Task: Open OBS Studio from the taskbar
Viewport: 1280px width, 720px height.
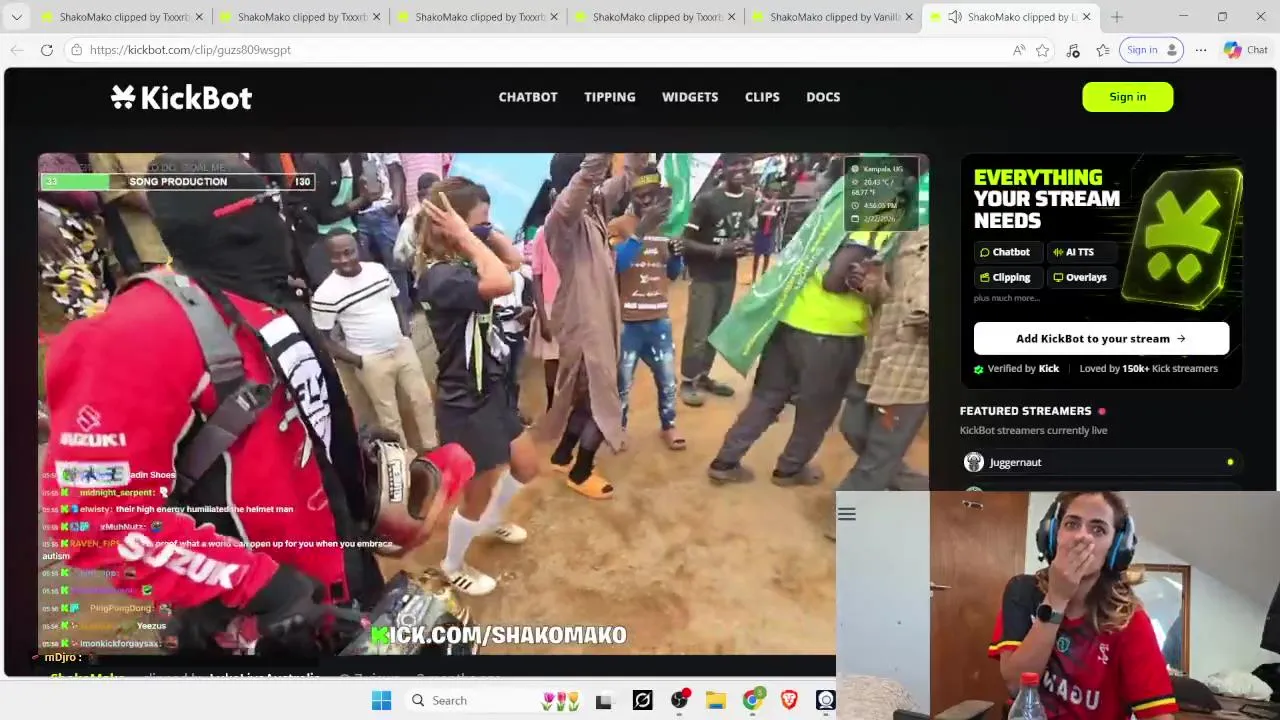Action: tap(679, 700)
